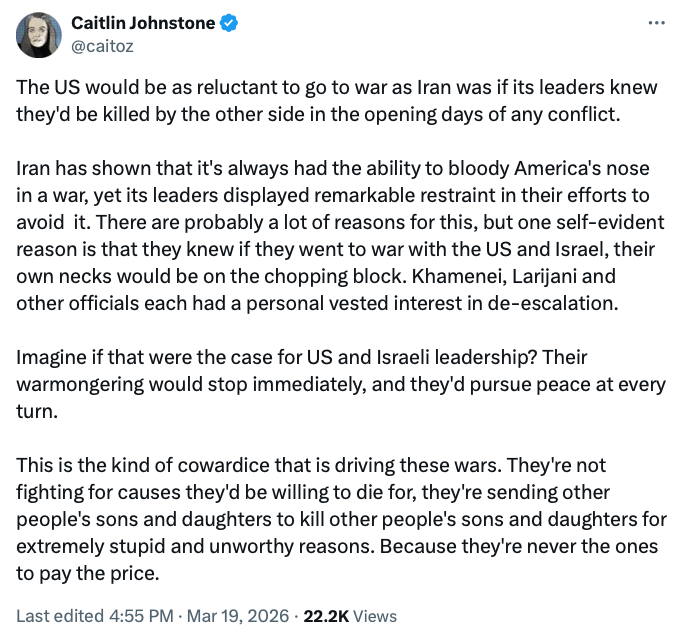Open the three-dot more options menu
686x642 pixels.
[656, 23]
